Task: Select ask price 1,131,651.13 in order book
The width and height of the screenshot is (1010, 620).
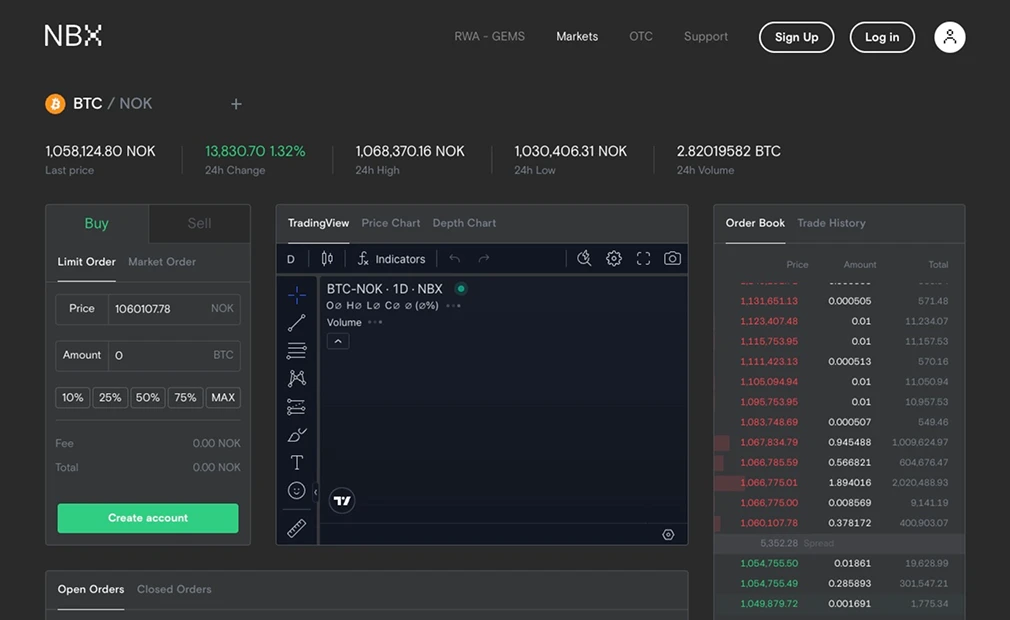Action: coord(769,301)
